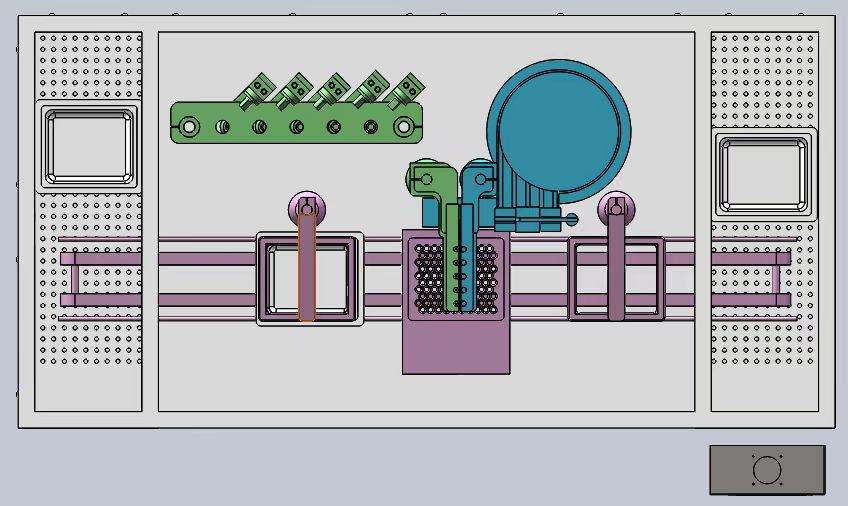The width and height of the screenshot is (848, 506).
Task: Select the purple rail end bracket on left panel
Action: (73, 279)
